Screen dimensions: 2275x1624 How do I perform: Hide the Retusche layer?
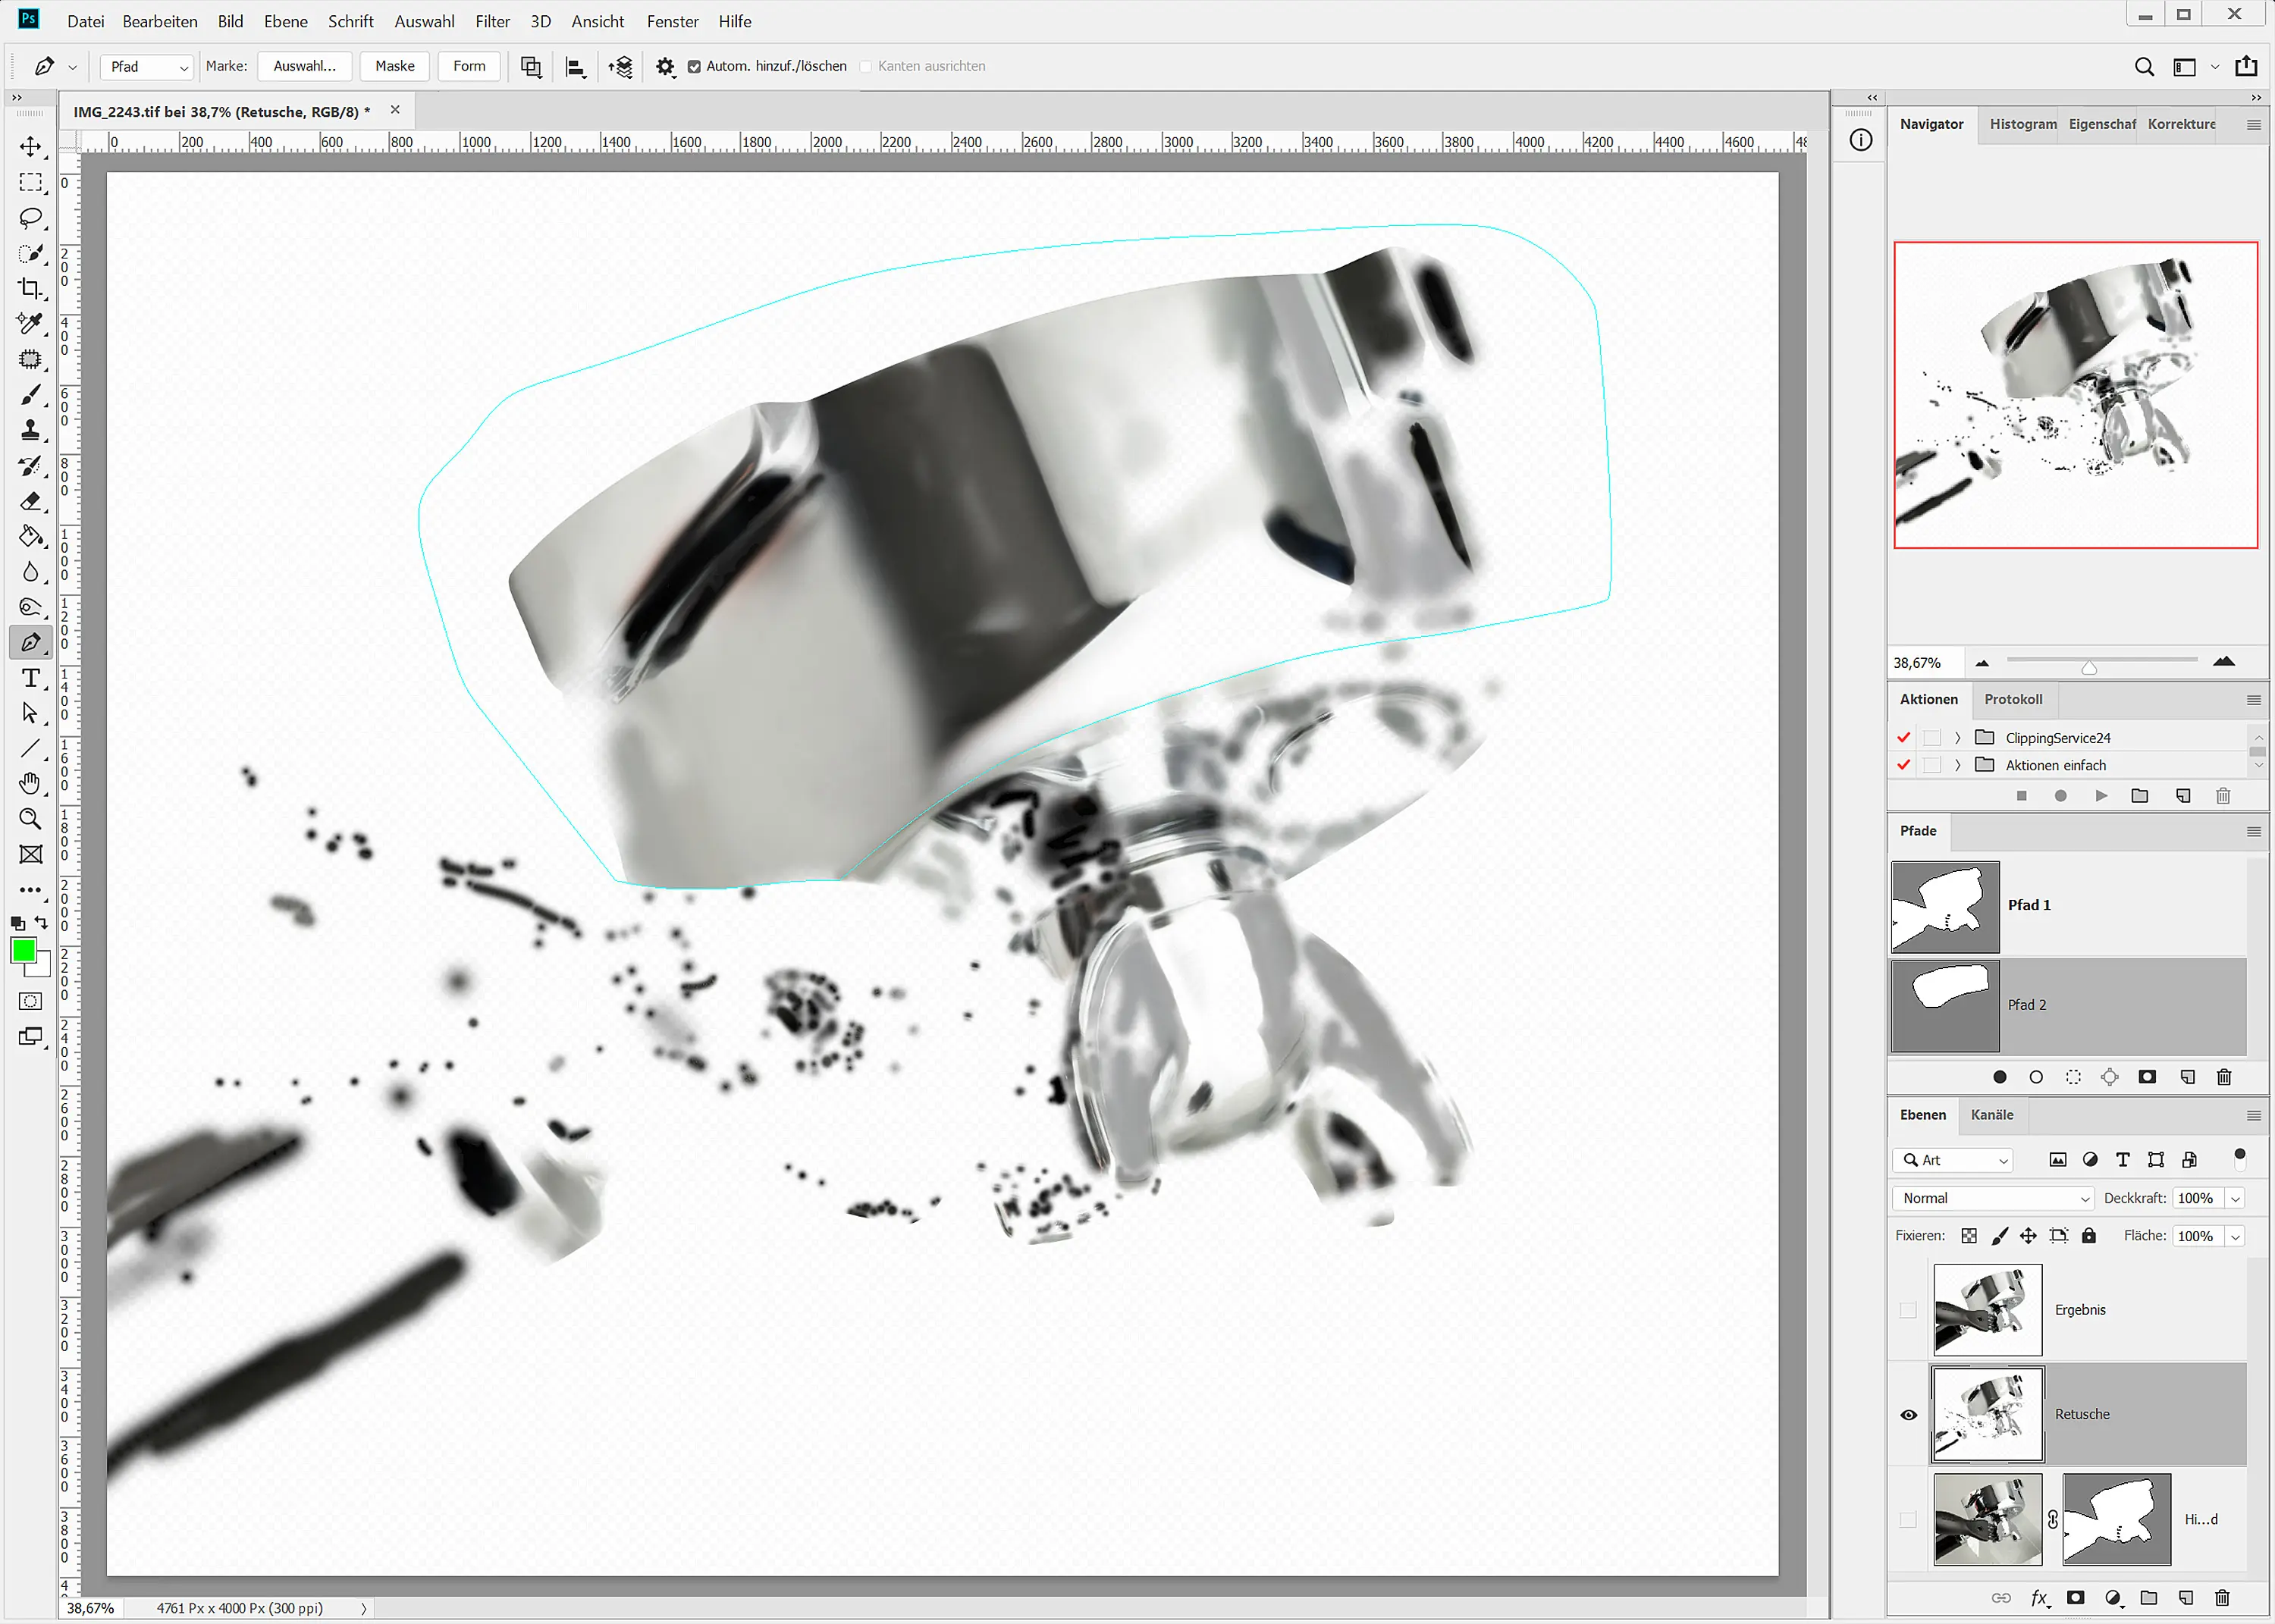click(1908, 1415)
